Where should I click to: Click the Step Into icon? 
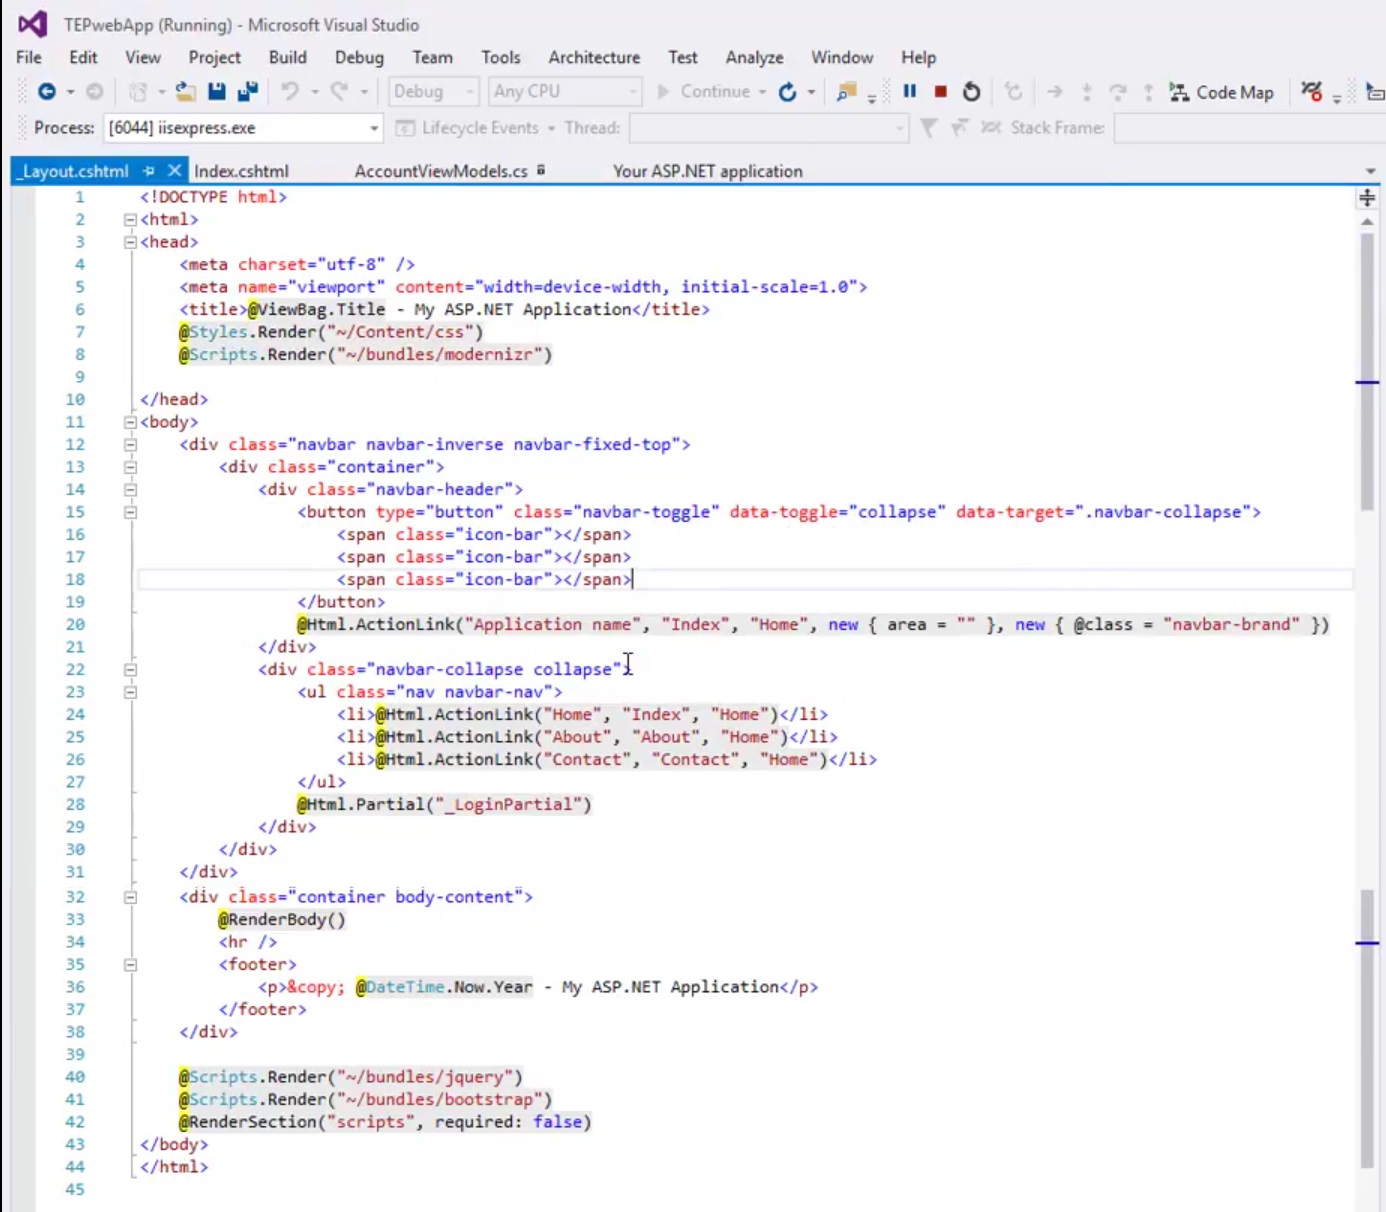coord(1086,92)
